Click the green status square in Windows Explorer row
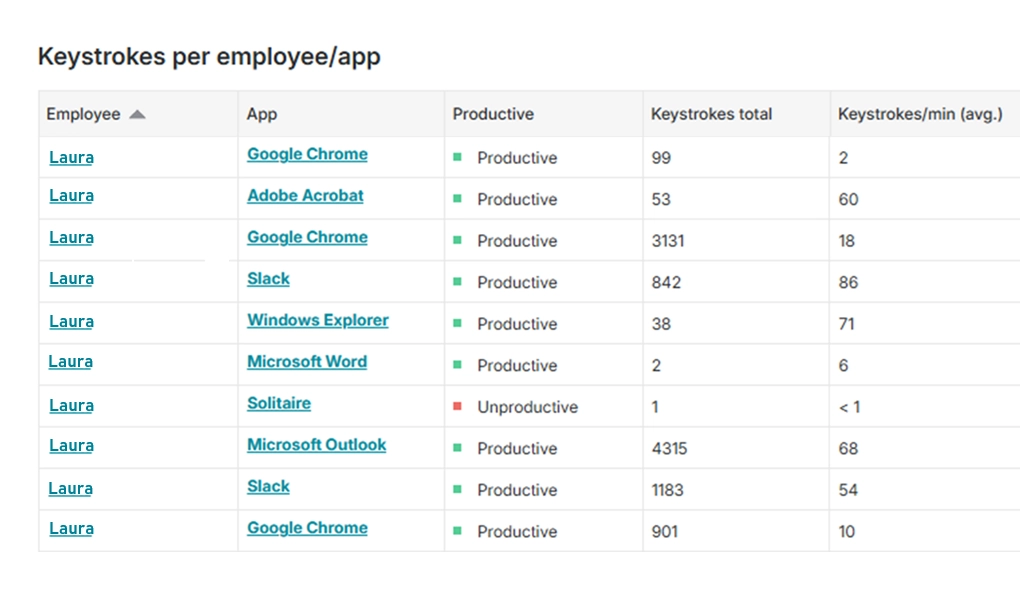The height and width of the screenshot is (600, 1020). point(457,323)
